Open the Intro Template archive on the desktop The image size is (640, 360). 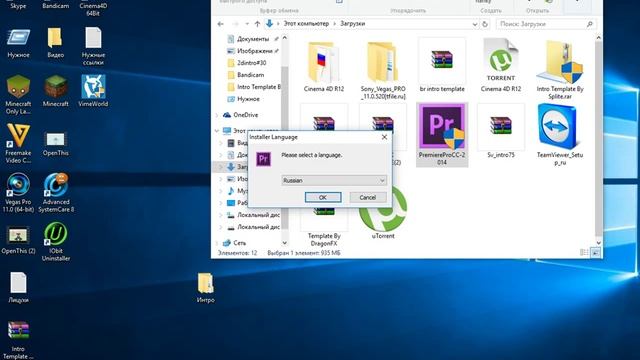[x=18, y=340]
